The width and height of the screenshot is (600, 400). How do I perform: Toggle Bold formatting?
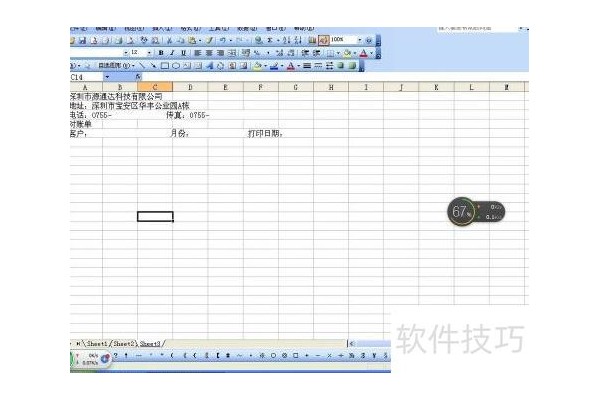(x=161, y=53)
